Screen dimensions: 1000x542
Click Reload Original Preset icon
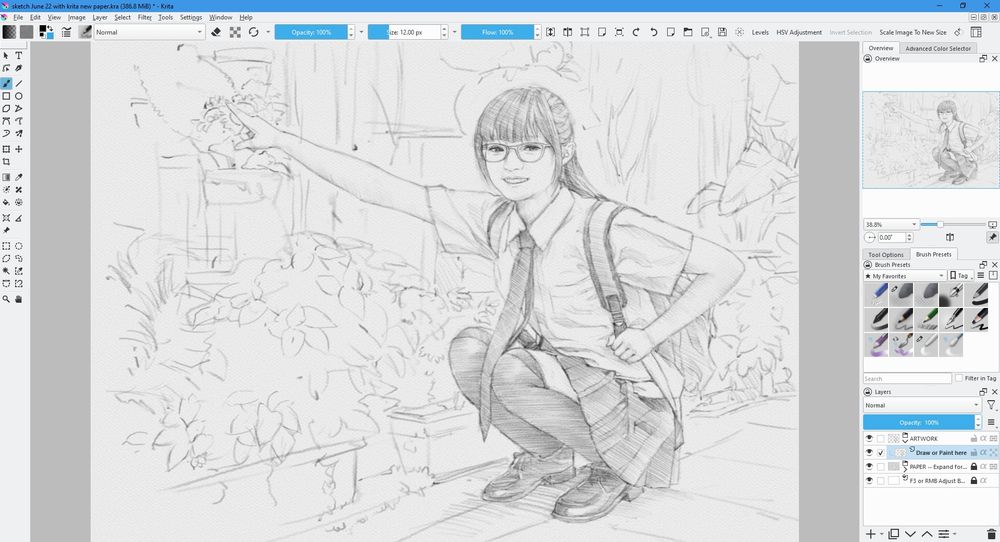pos(254,32)
